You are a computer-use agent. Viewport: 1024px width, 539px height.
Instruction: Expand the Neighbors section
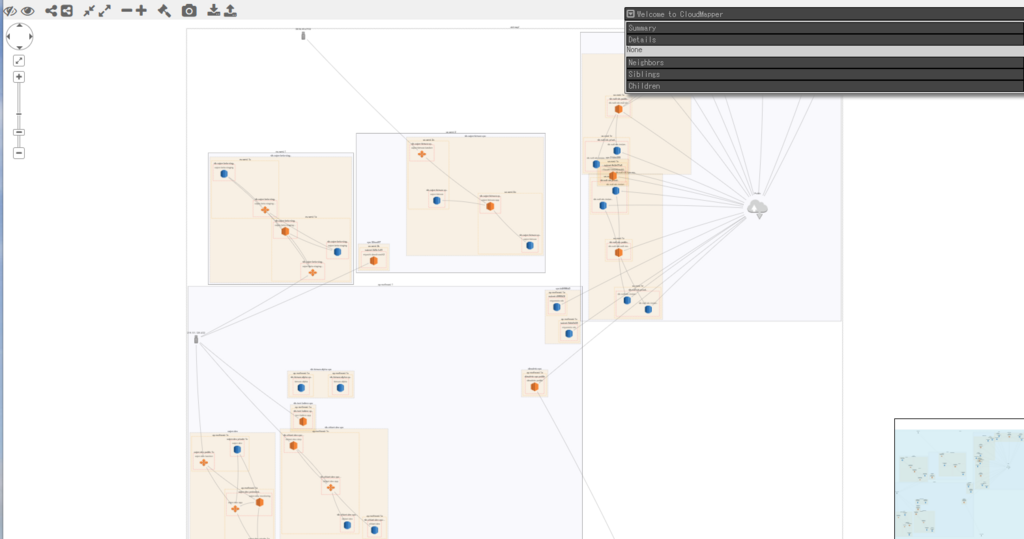[824, 63]
